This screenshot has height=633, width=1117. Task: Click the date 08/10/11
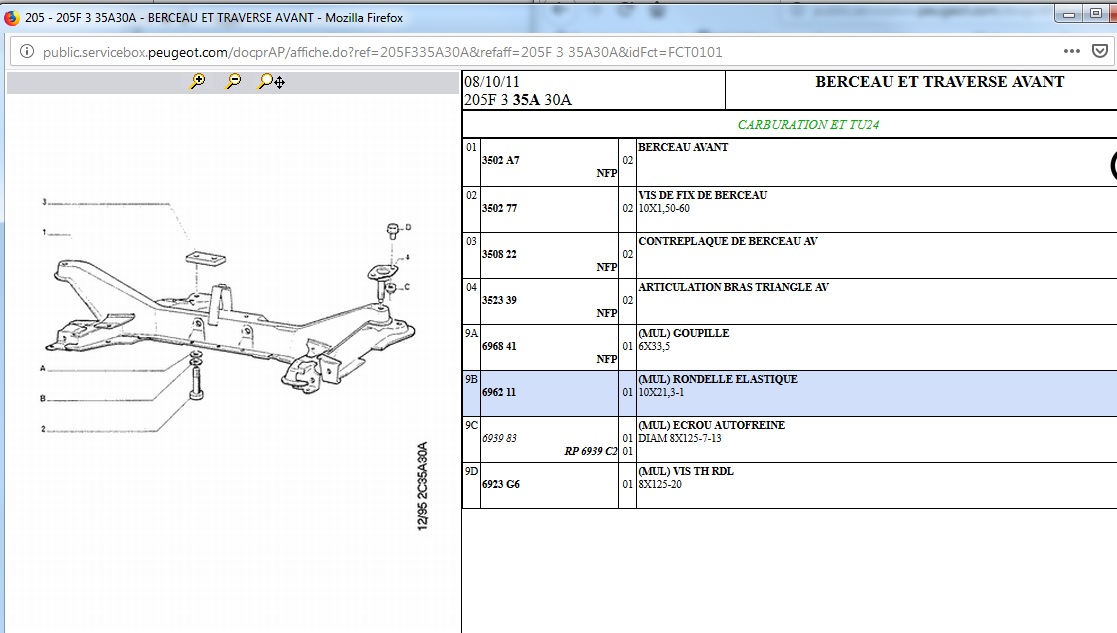[492, 82]
